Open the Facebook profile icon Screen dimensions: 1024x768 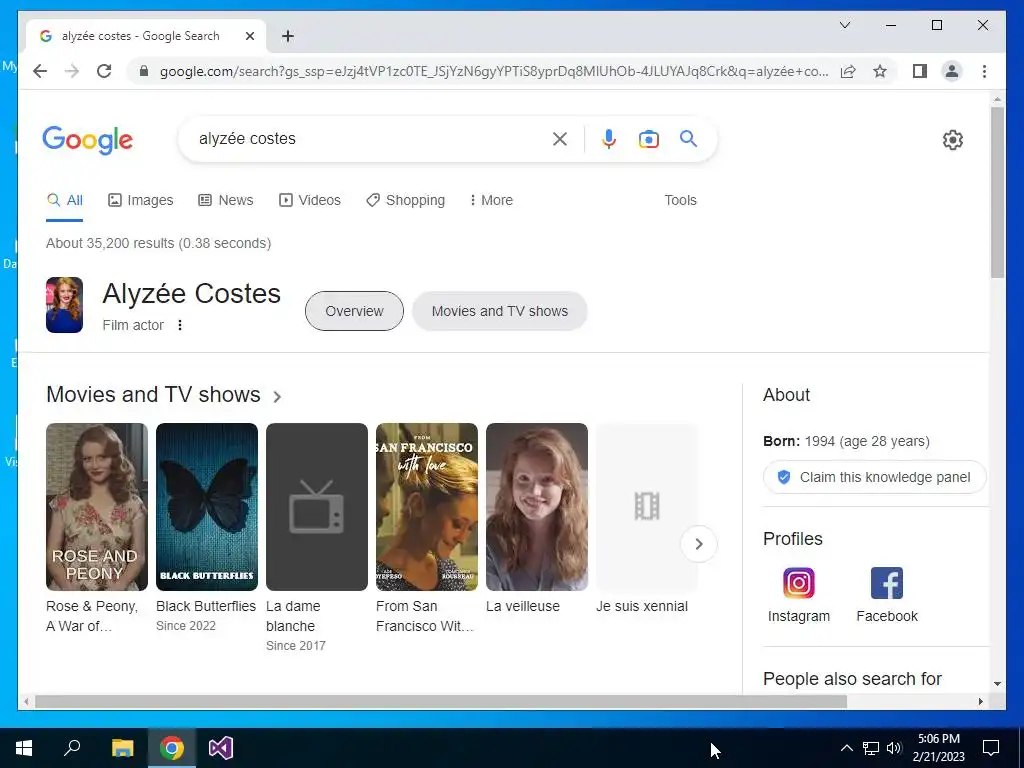(x=886, y=583)
